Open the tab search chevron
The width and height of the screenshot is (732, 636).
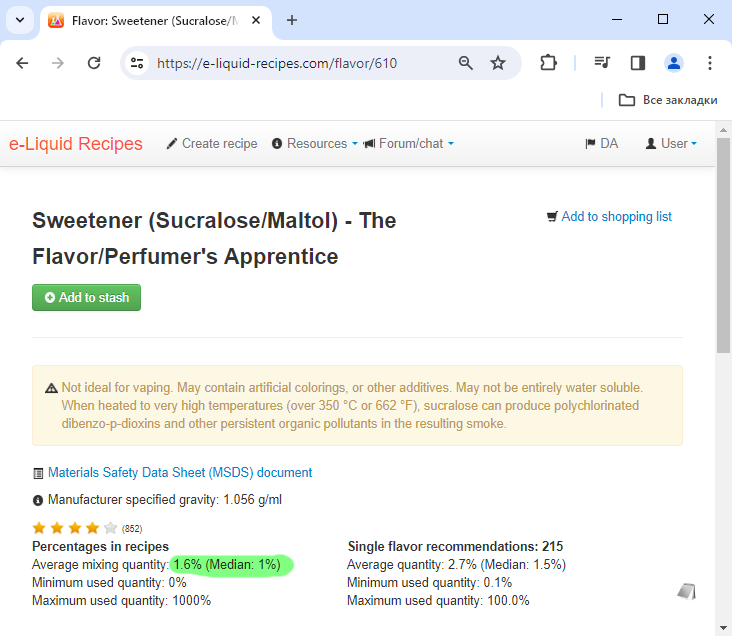point(20,20)
